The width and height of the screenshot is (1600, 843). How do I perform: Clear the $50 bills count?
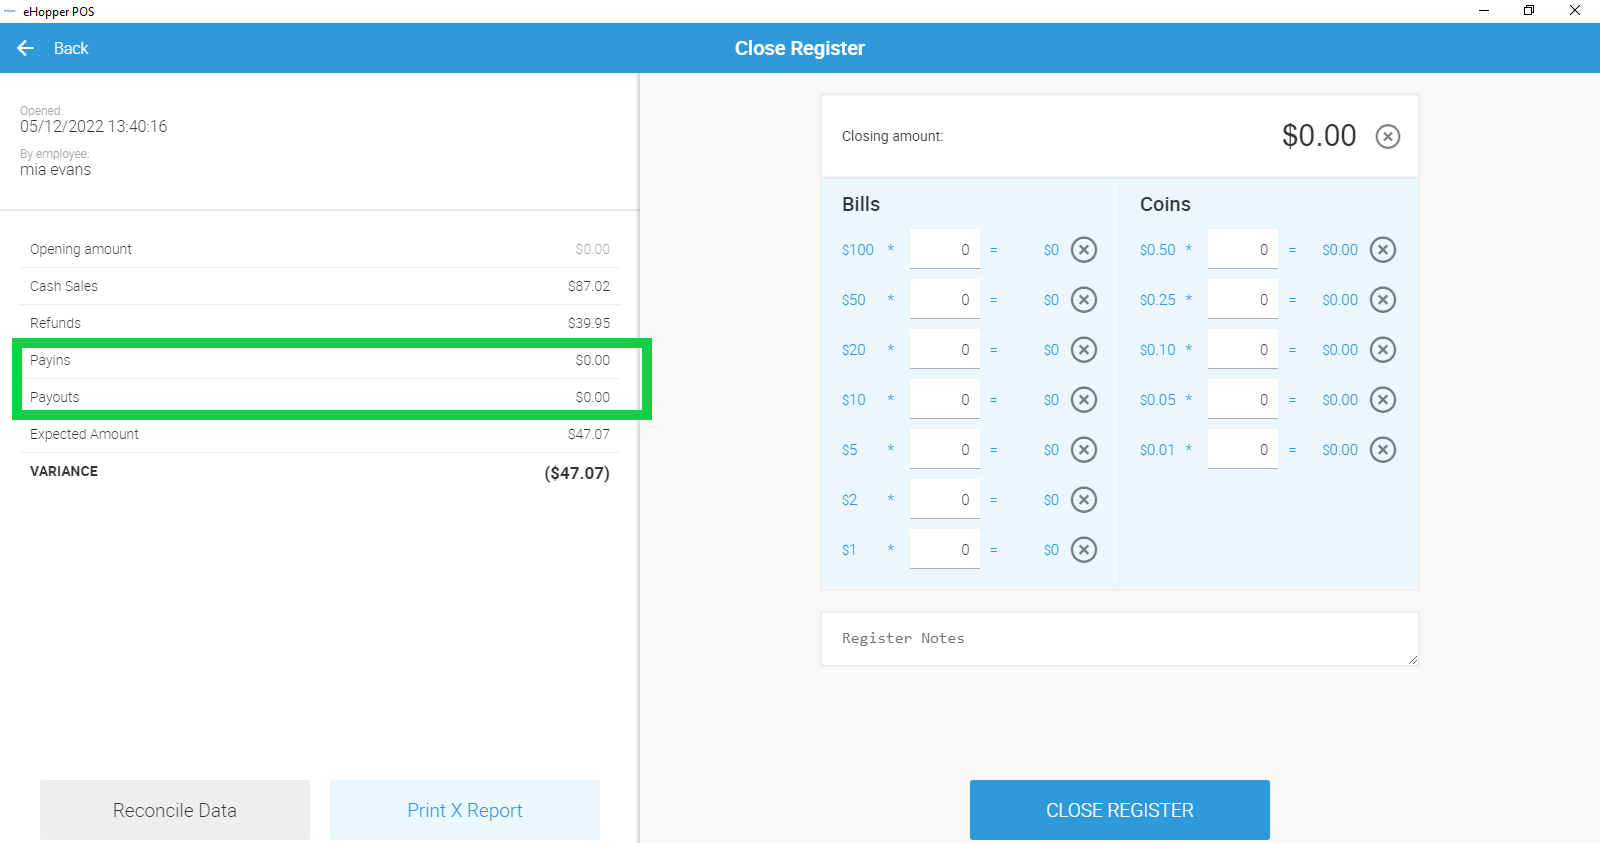(x=1084, y=300)
